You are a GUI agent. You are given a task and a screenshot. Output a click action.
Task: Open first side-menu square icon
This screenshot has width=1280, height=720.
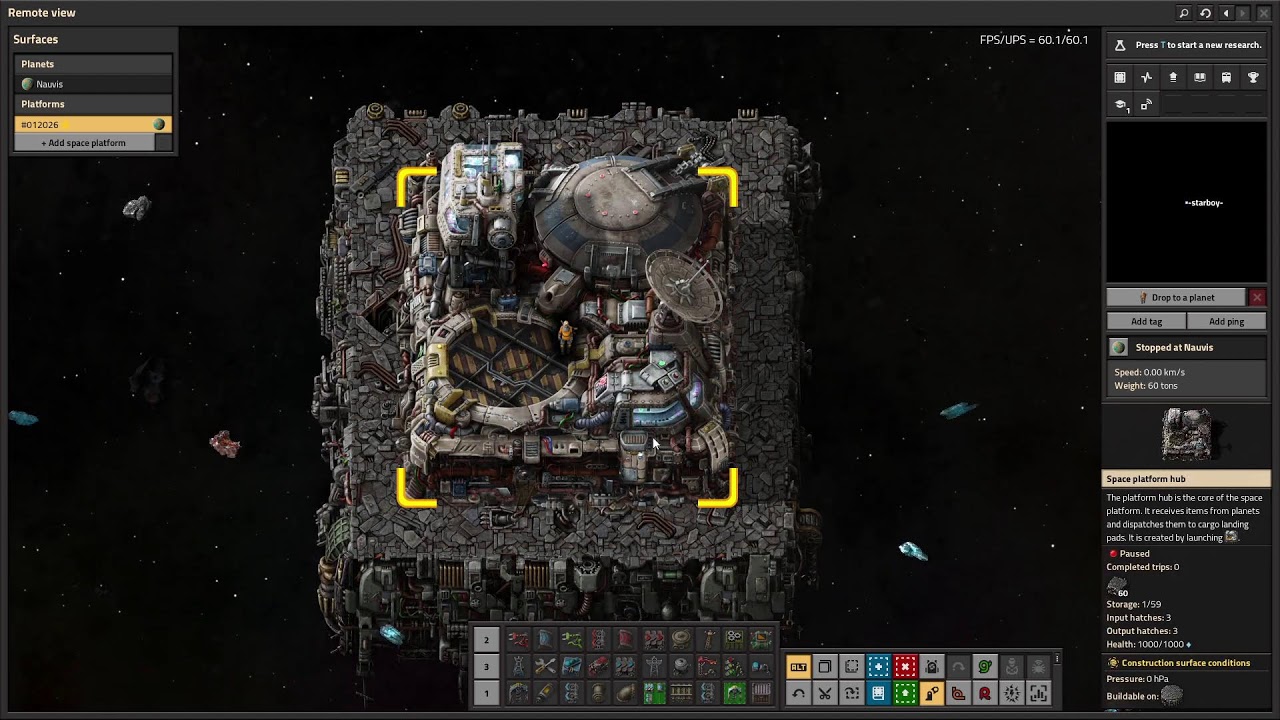point(1120,77)
